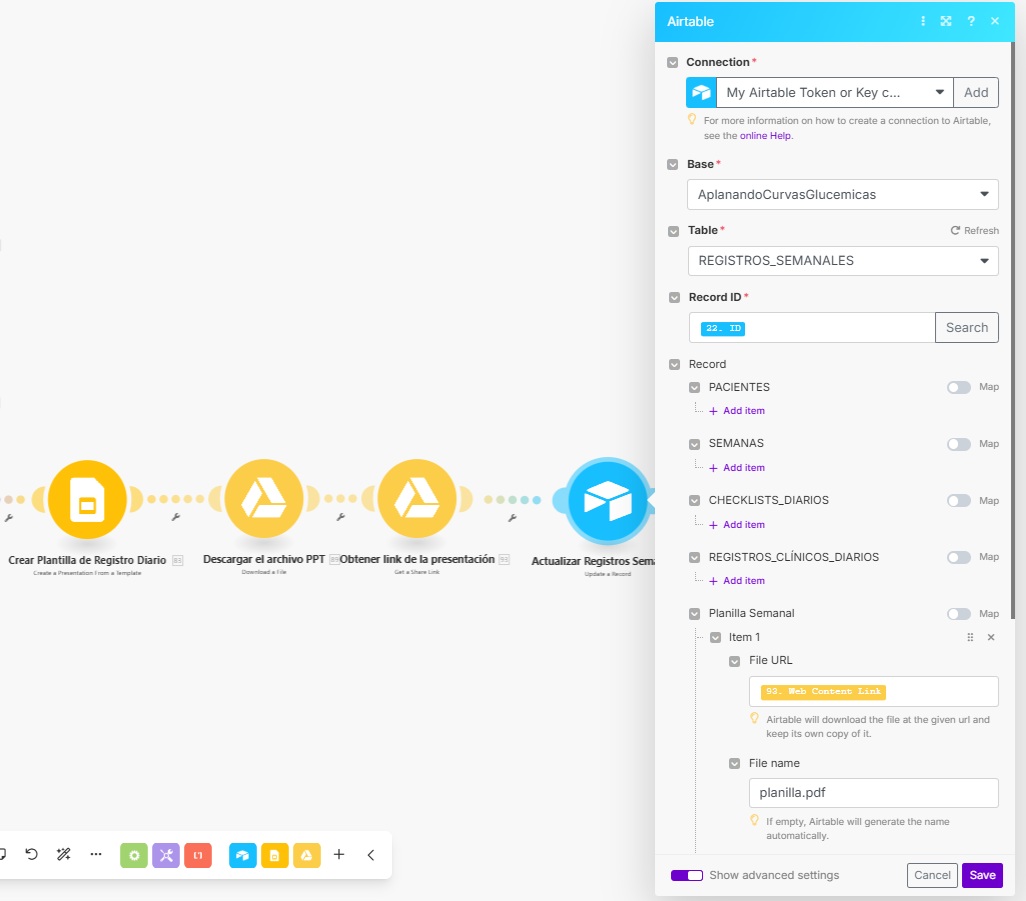This screenshot has width=1026, height=901.
Task: Click the File name field containing planilla.pdf
Action: [x=874, y=793]
